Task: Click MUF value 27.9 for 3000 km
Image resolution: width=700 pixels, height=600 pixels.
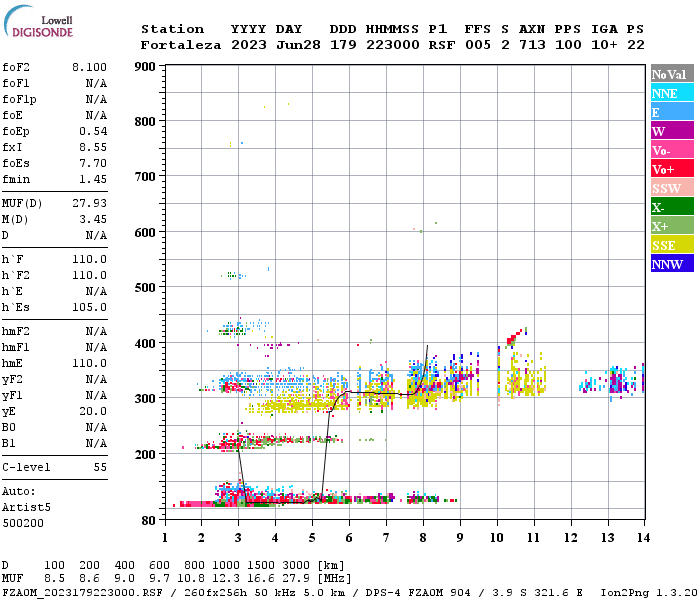Action: (296, 579)
